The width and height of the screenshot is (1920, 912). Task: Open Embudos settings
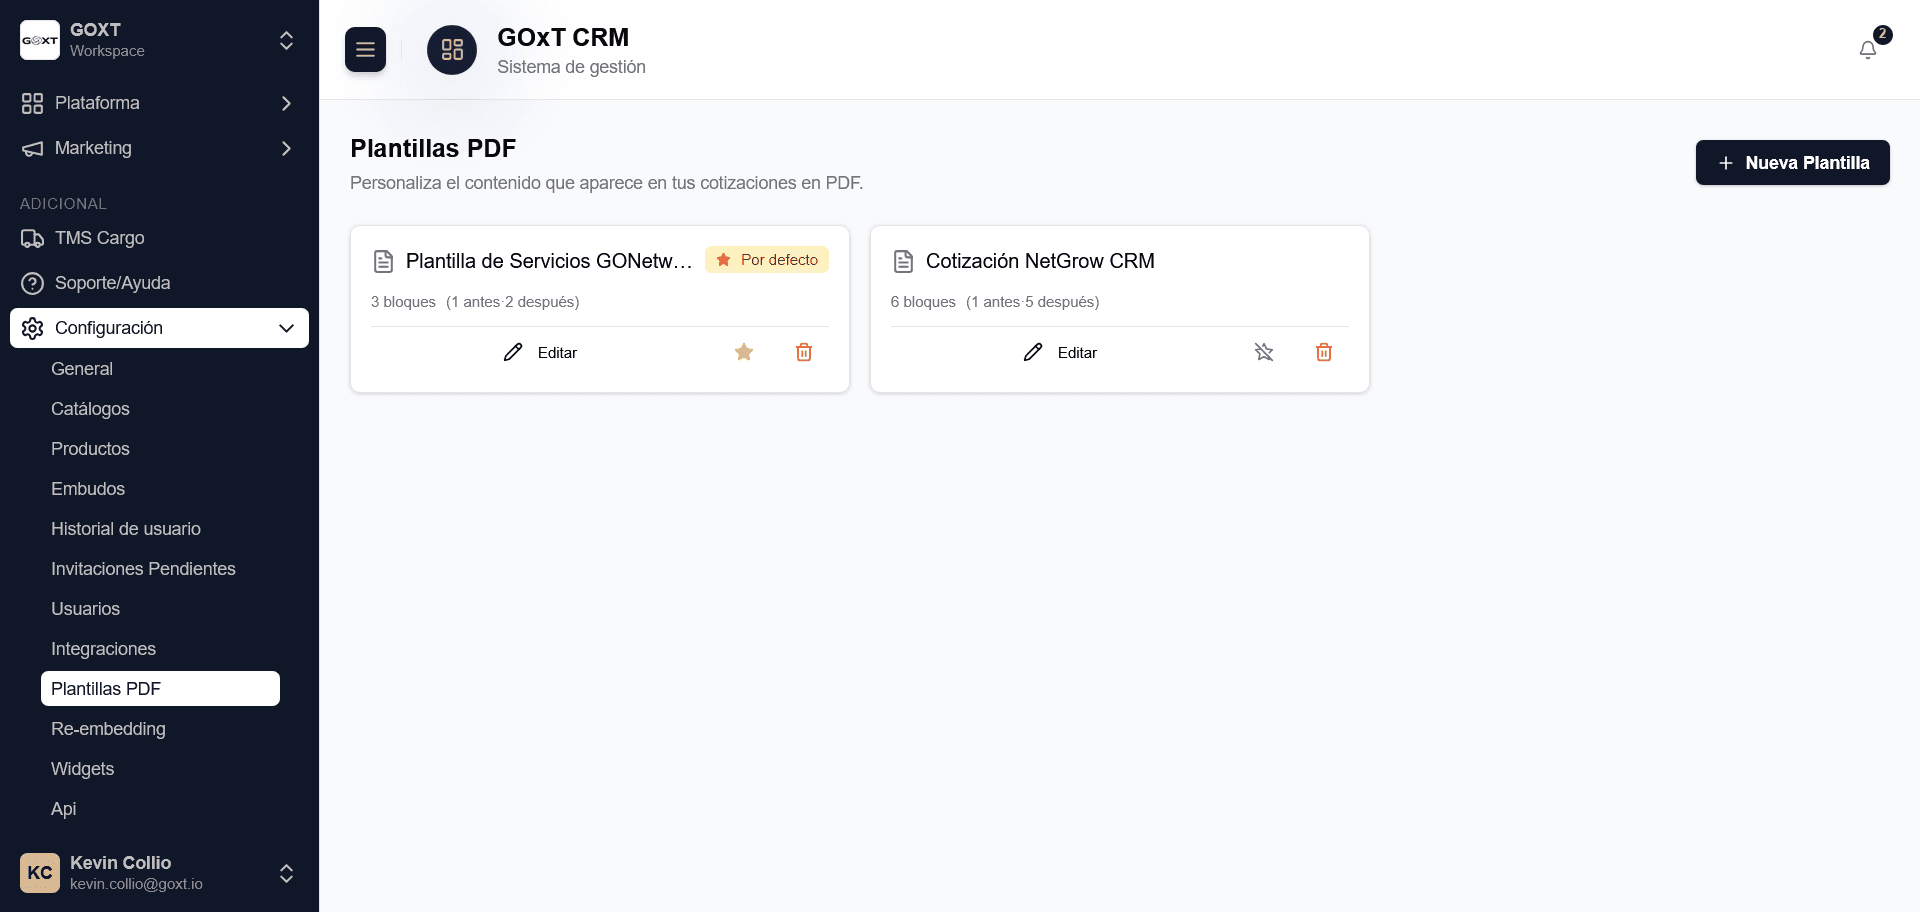tap(160, 489)
